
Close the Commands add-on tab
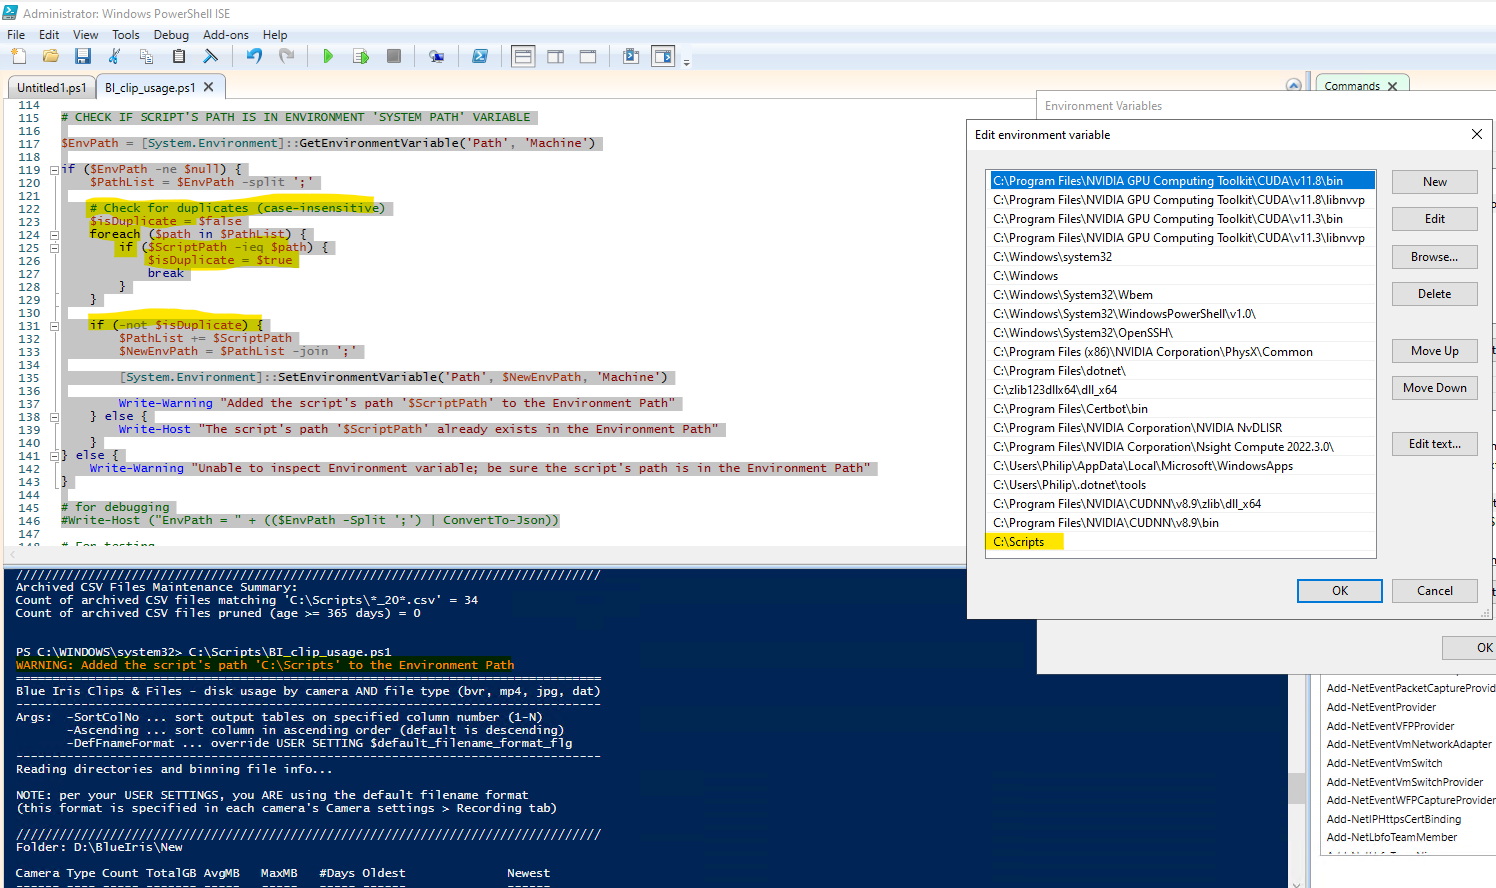1392,86
